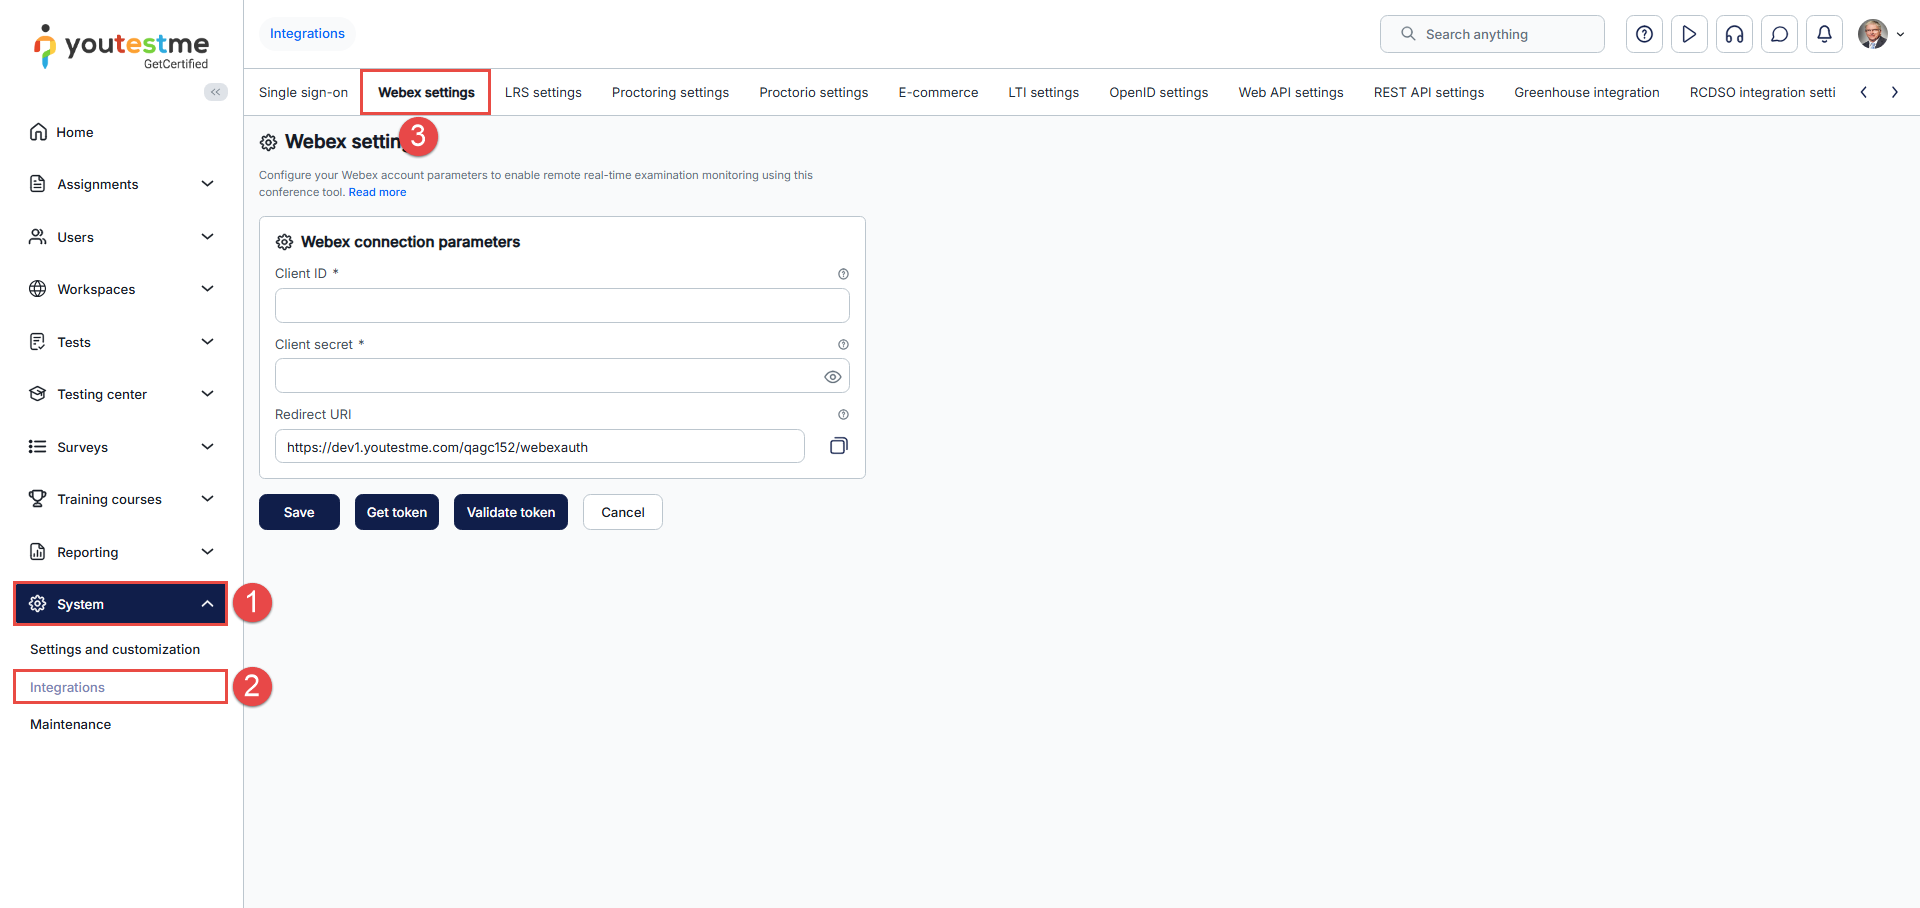Switch to OpenID settings tab
This screenshot has width=1920, height=908.
pos(1159,93)
